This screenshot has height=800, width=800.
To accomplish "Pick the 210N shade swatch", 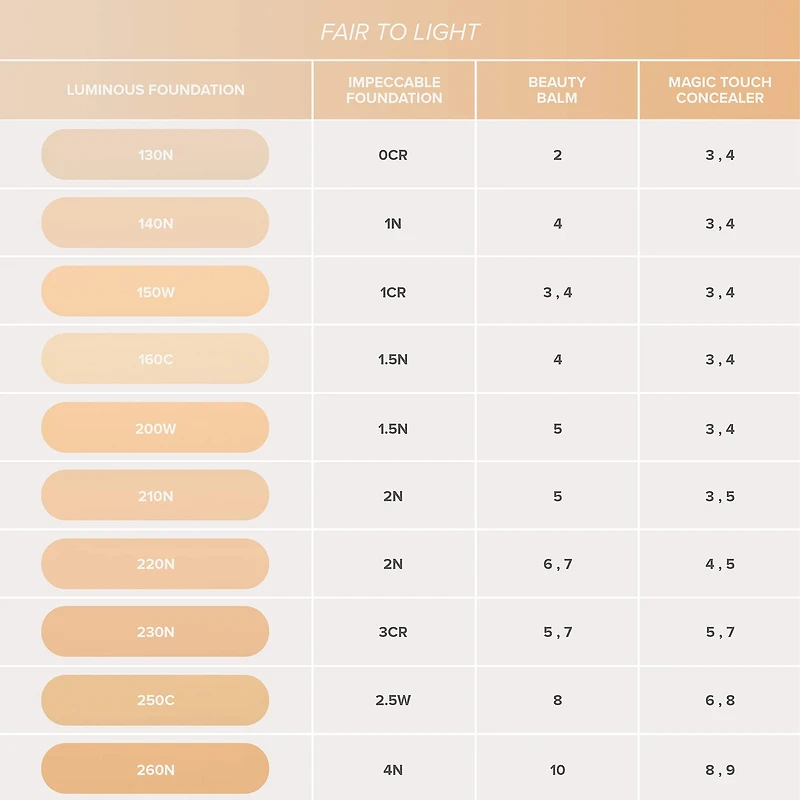I will (x=155, y=495).
